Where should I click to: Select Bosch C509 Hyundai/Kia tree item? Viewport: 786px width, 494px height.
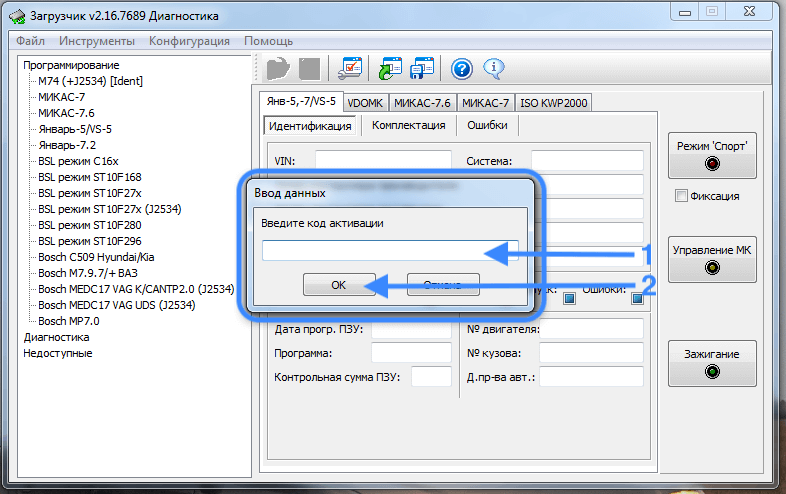coord(96,257)
